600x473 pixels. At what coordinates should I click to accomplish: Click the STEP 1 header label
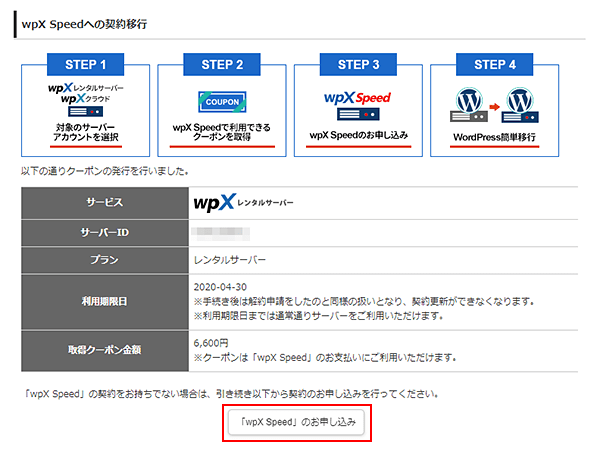(x=86, y=64)
